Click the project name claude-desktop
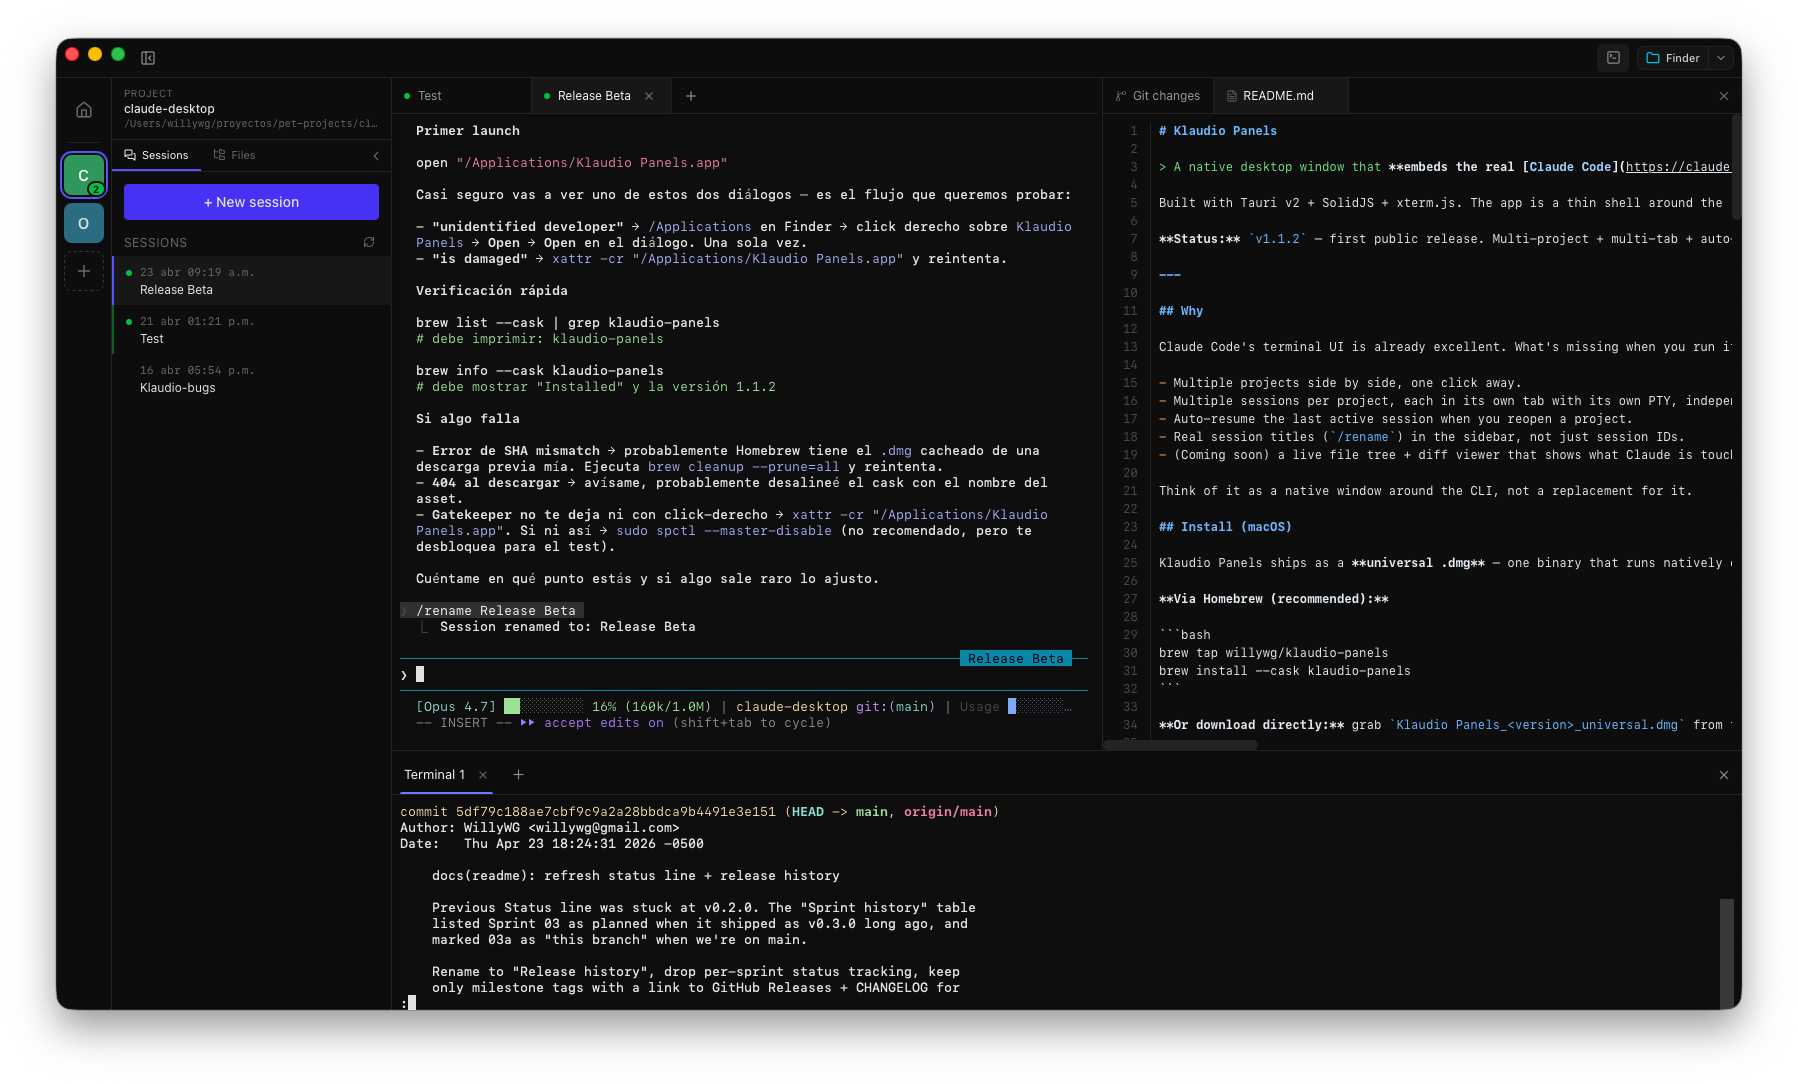1798x1084 pixels. [169, 109]
